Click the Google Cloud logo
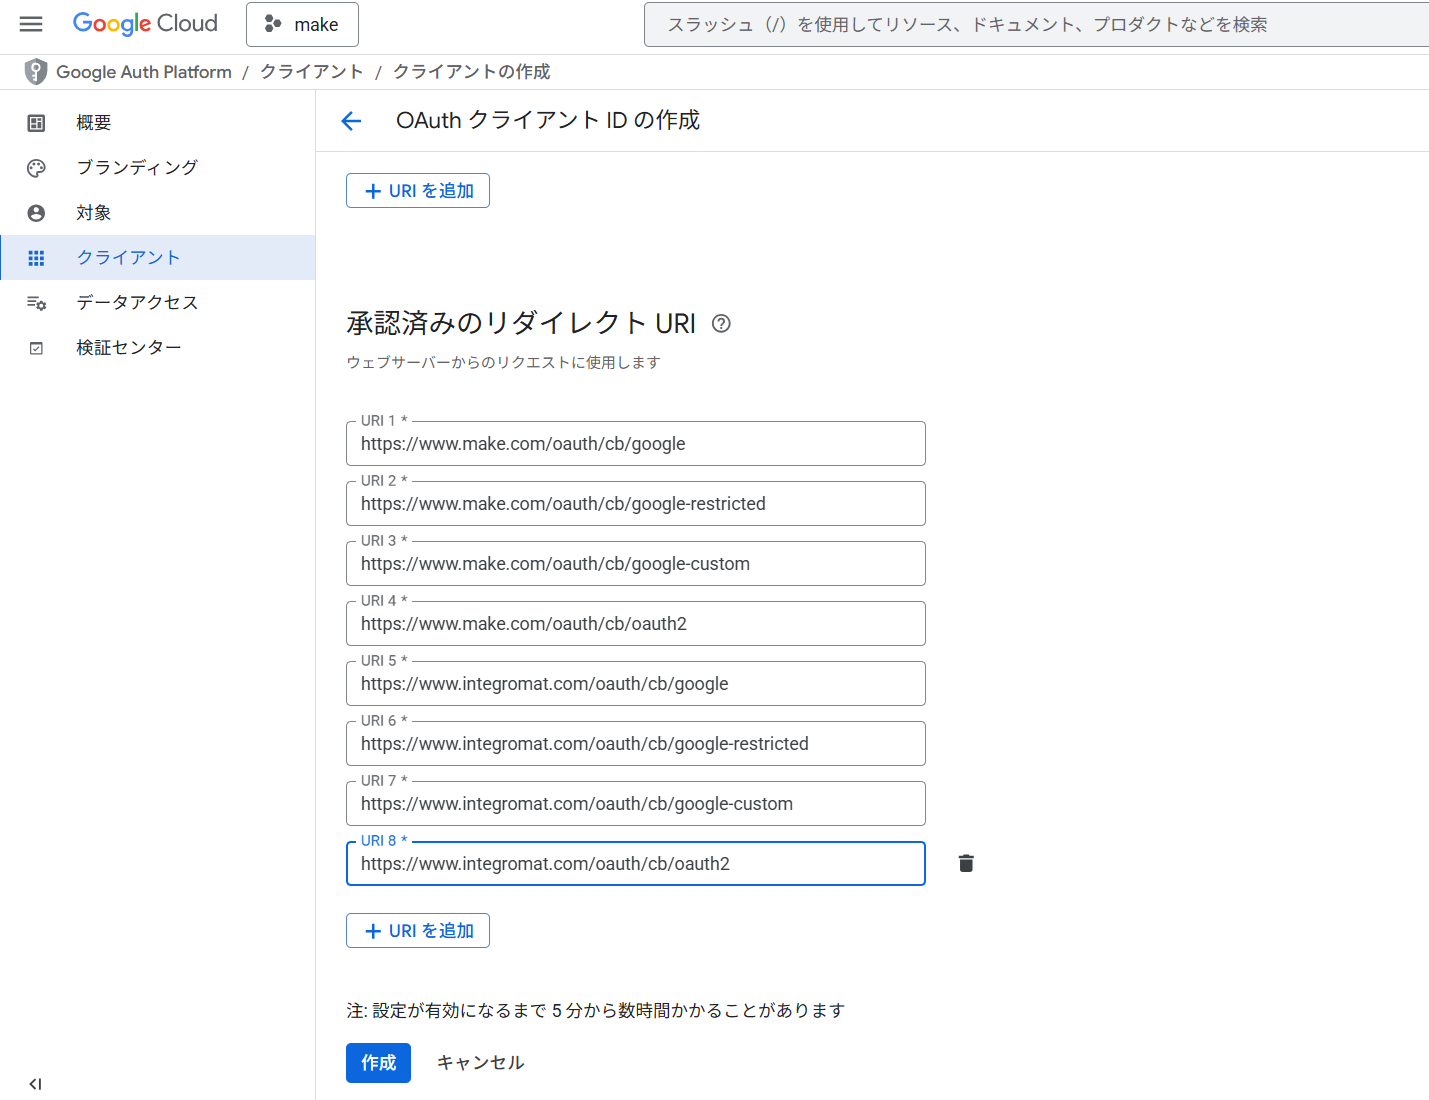This screenshot has width=1429, height=1100. point(145,24)
